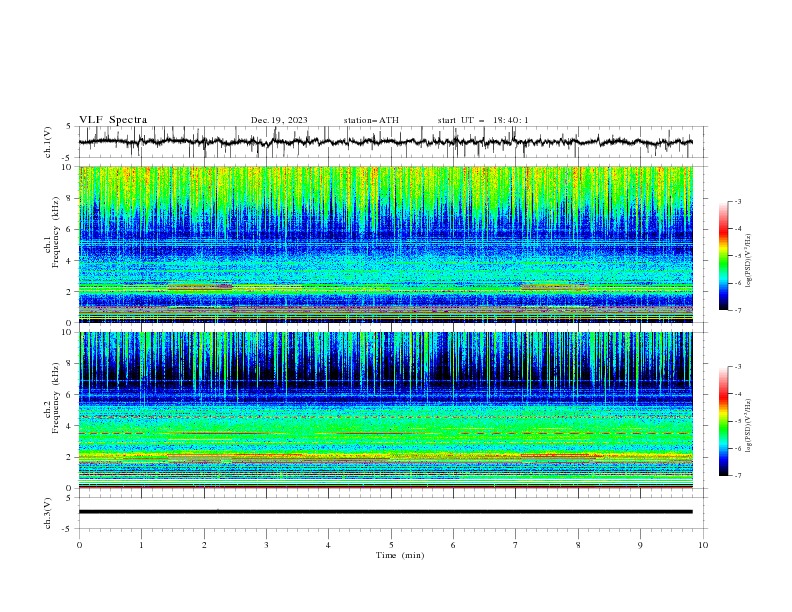Viewport: 792px width, 612px height.
Task: Click the ch.2 spectrogram plot
Action: (385, 410)
